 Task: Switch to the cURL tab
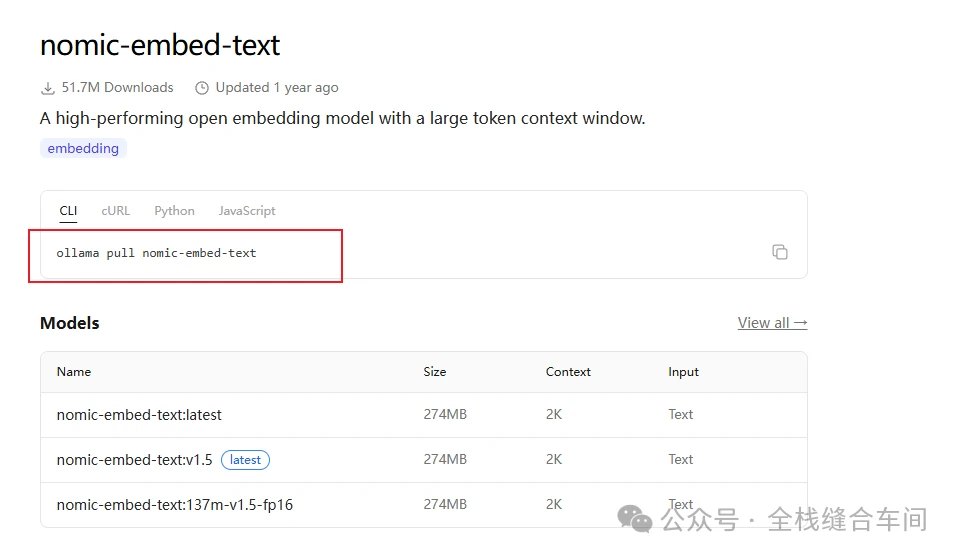(x=115, y=211)
